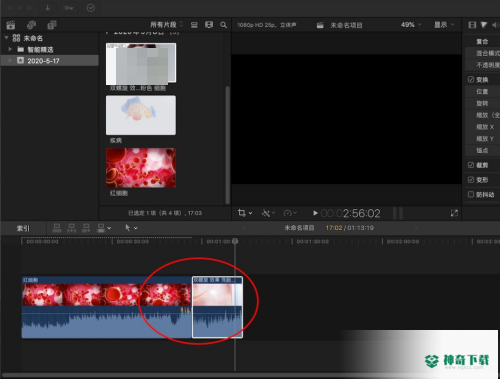Click the append clip to storyline icon
Screen dimensions: 500x379
86,228
